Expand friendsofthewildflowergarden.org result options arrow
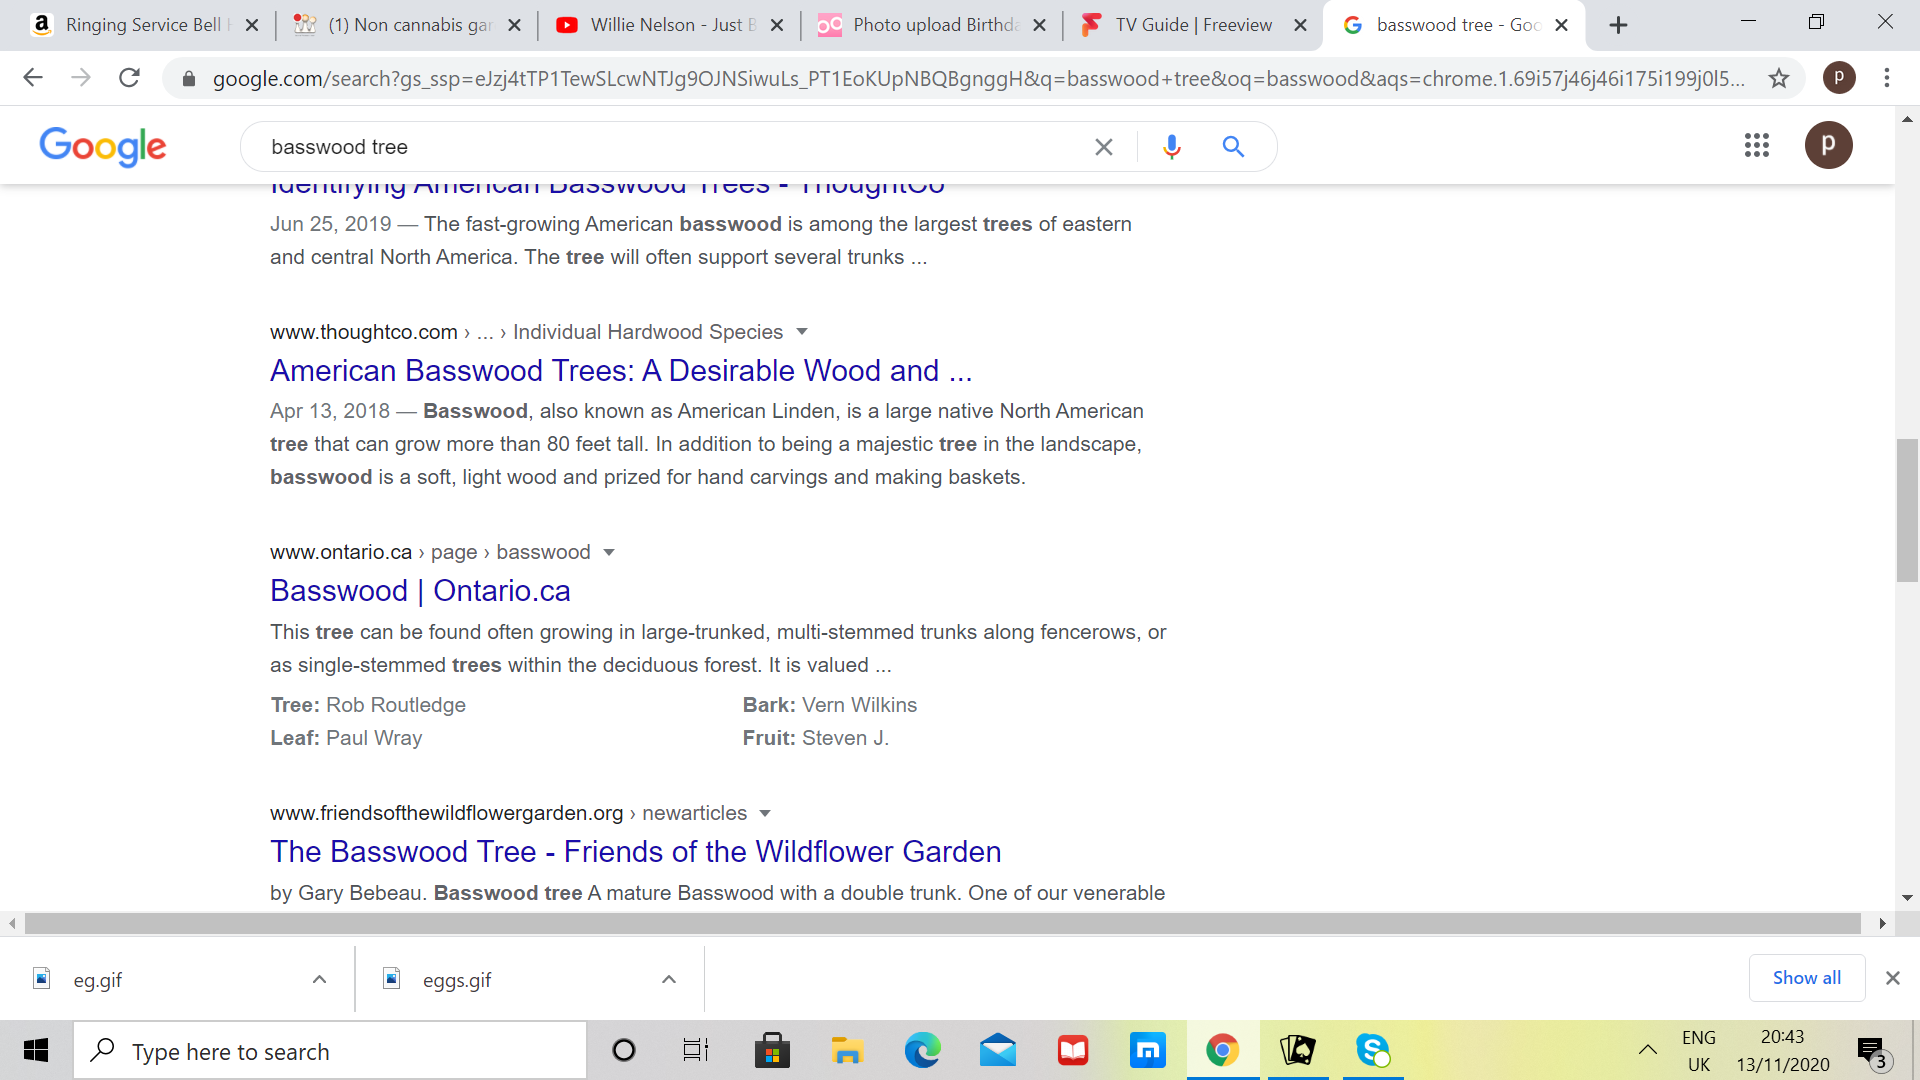 [x=765, y=813]
